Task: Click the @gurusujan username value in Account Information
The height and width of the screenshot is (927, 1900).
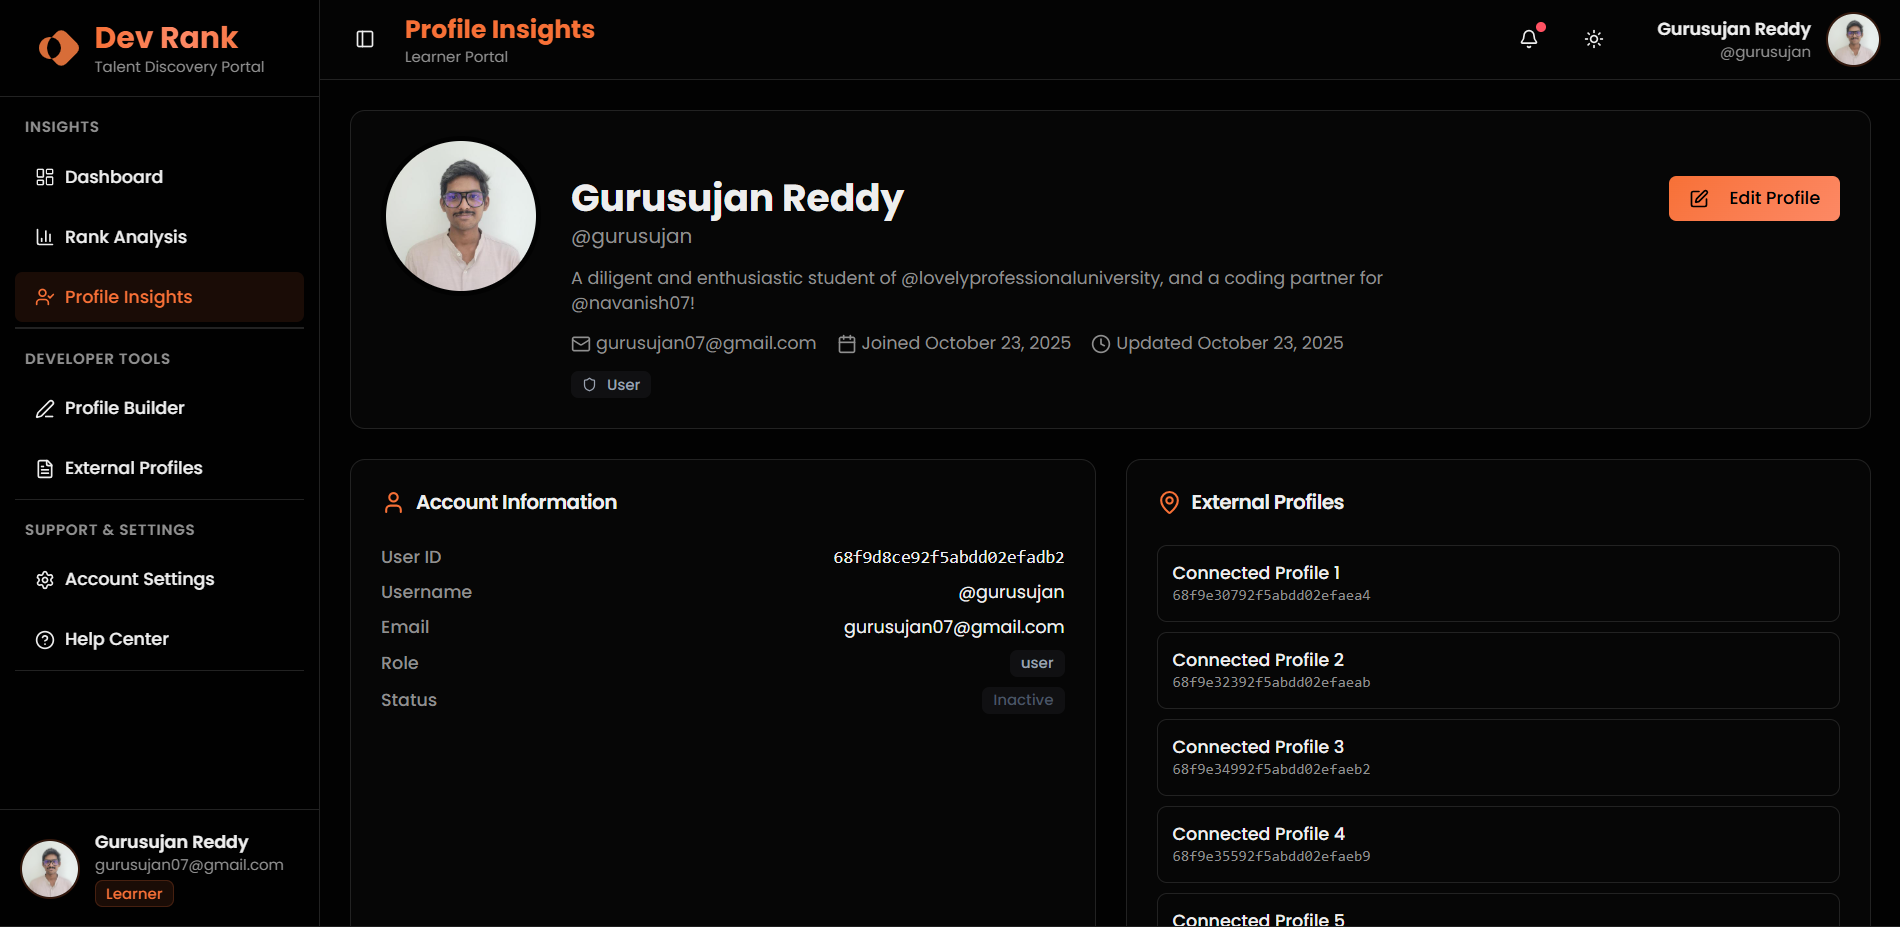Action: click(1011, 592)
